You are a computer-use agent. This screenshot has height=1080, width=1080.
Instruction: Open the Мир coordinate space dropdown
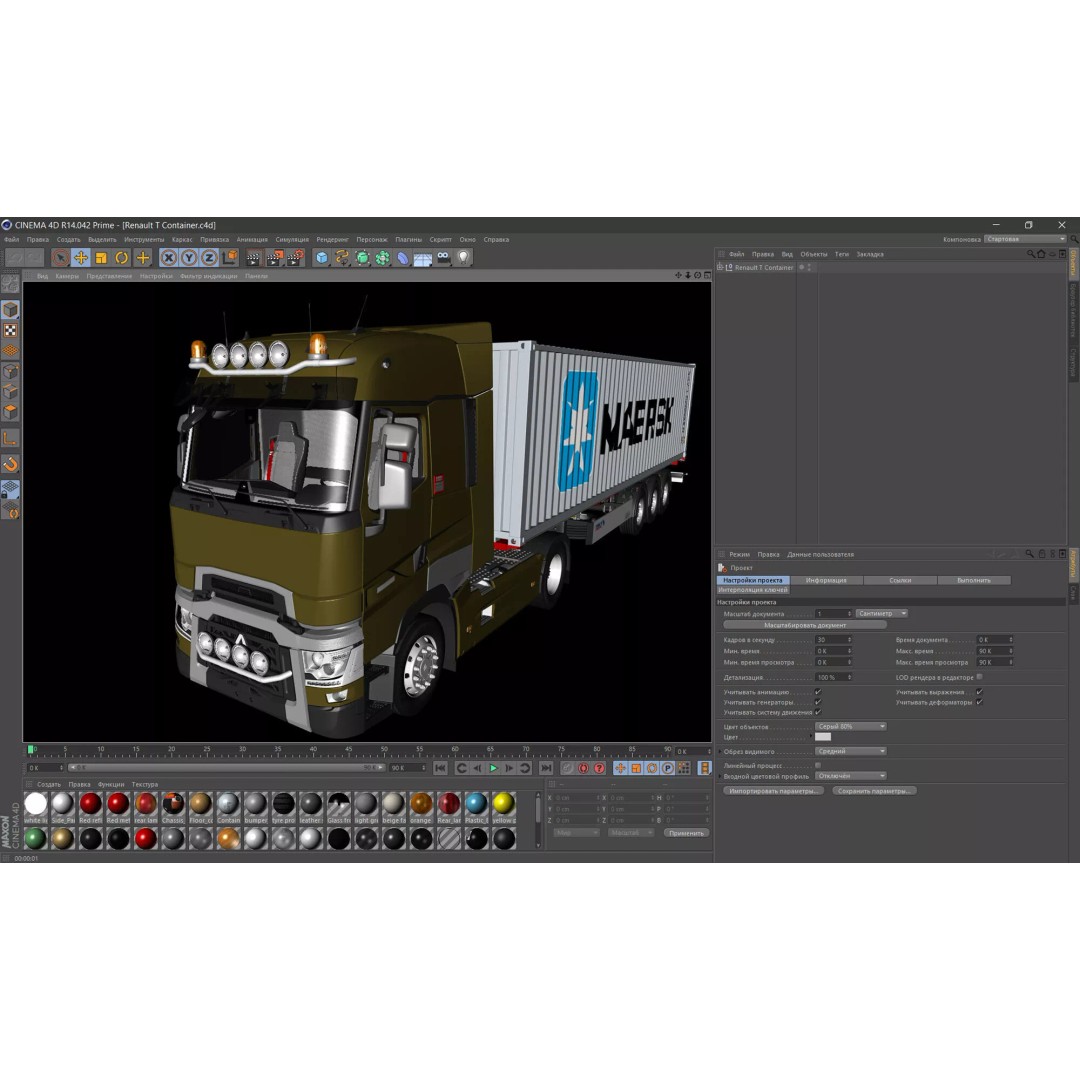577,833
